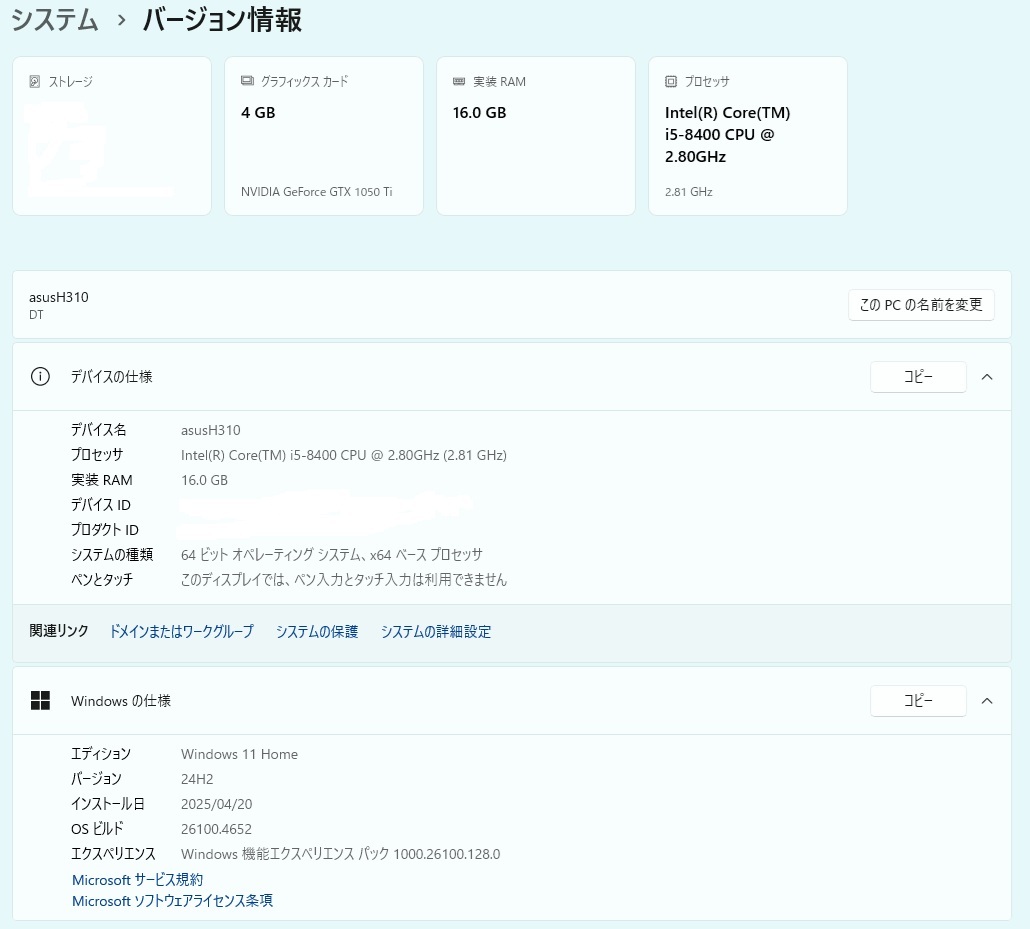Click 64 ビット オペレーティング システム value
The image size is (1030, 929).
click(332, 555)
